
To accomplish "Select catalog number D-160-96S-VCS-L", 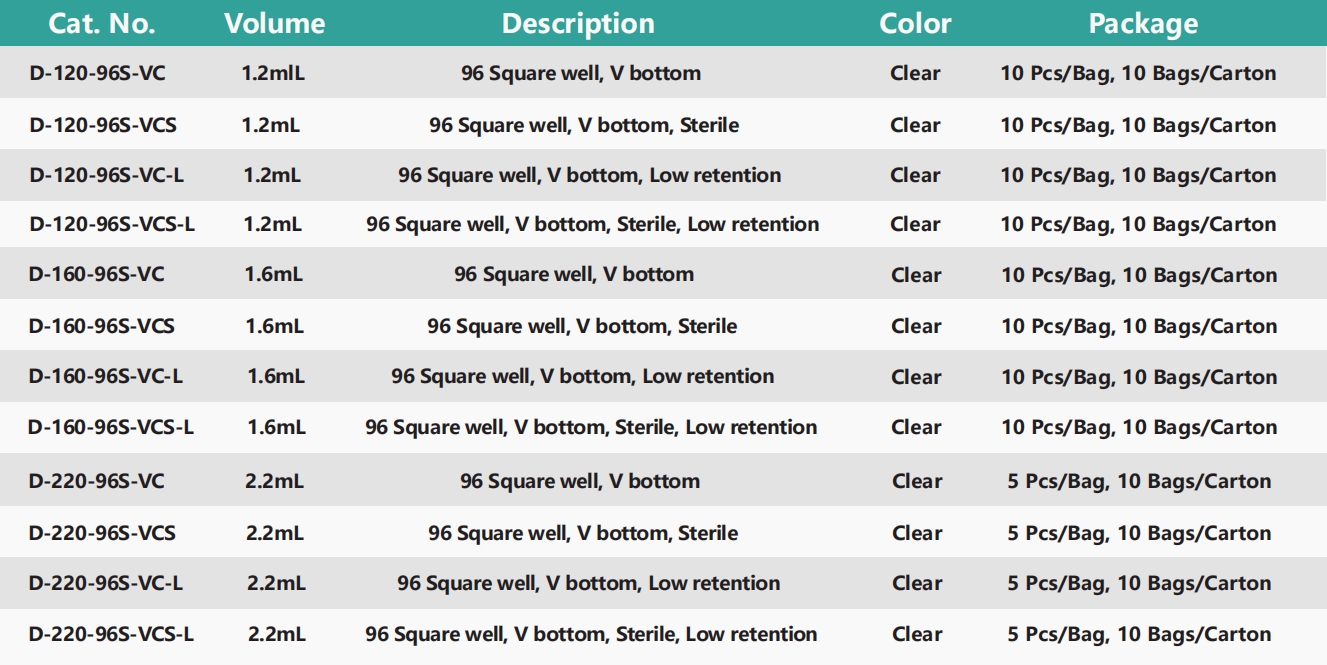I will [111, 427].
